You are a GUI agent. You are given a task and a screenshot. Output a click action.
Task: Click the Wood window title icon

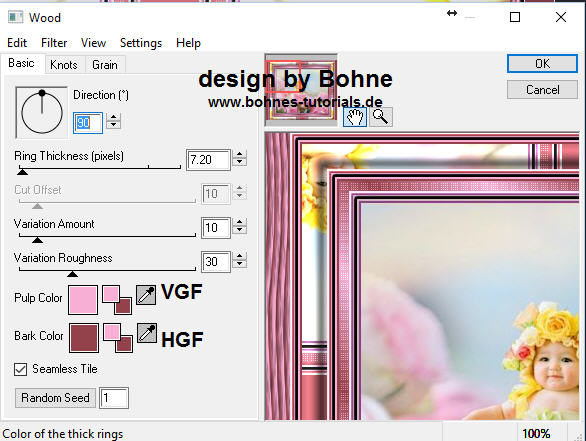[x=16, y=17]
